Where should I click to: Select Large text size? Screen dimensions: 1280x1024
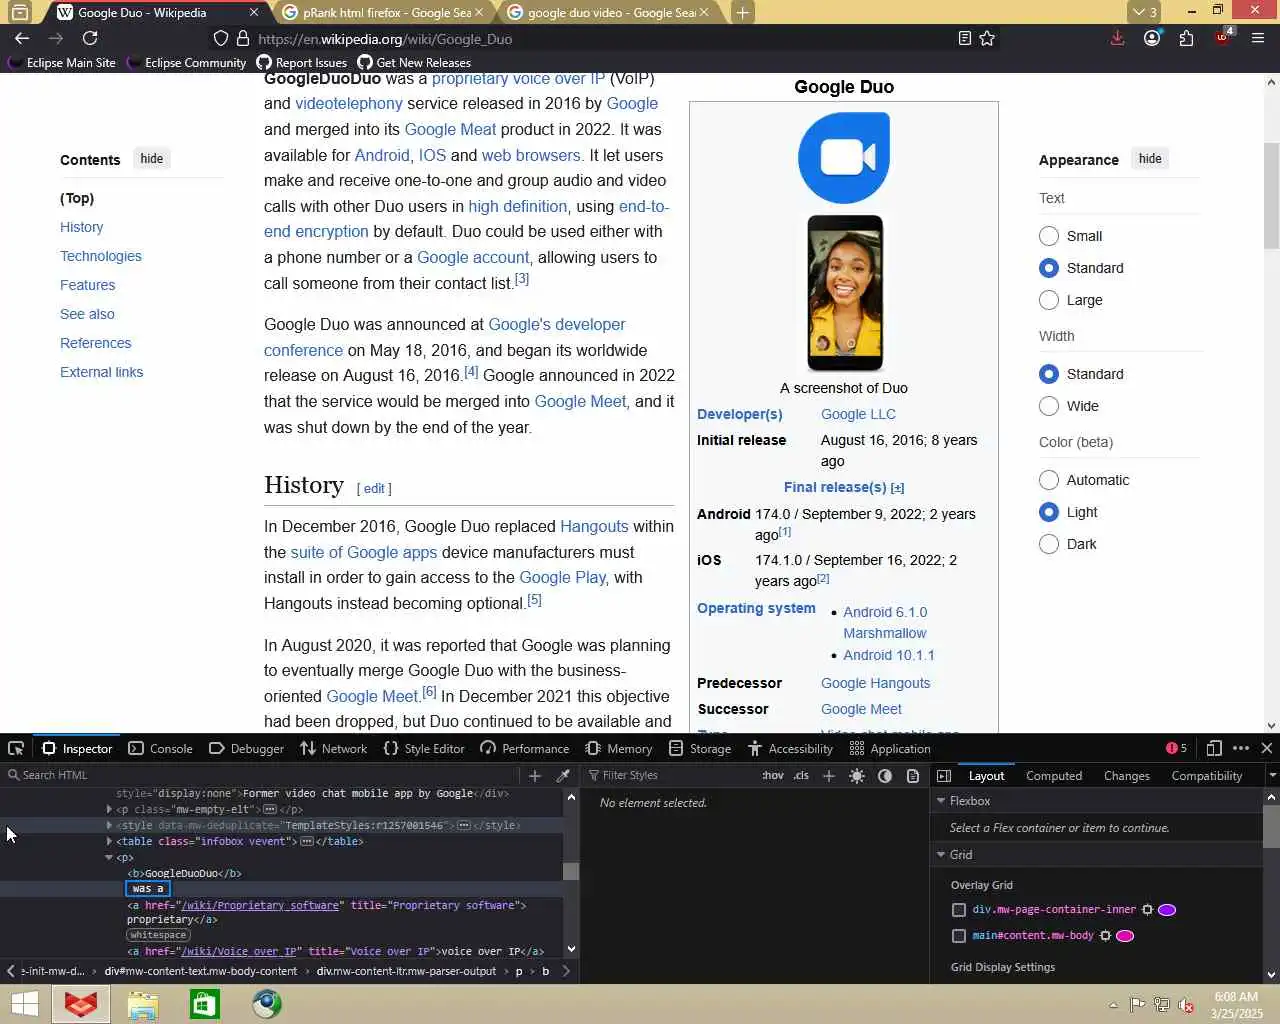1049,300
